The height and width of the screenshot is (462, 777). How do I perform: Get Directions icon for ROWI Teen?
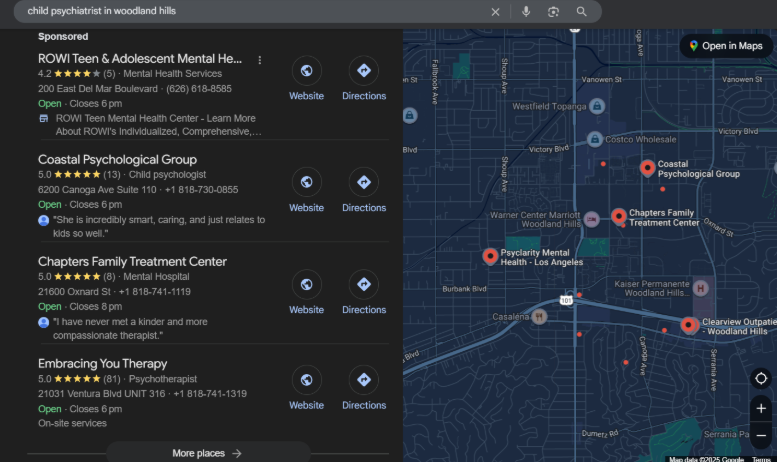364,71
